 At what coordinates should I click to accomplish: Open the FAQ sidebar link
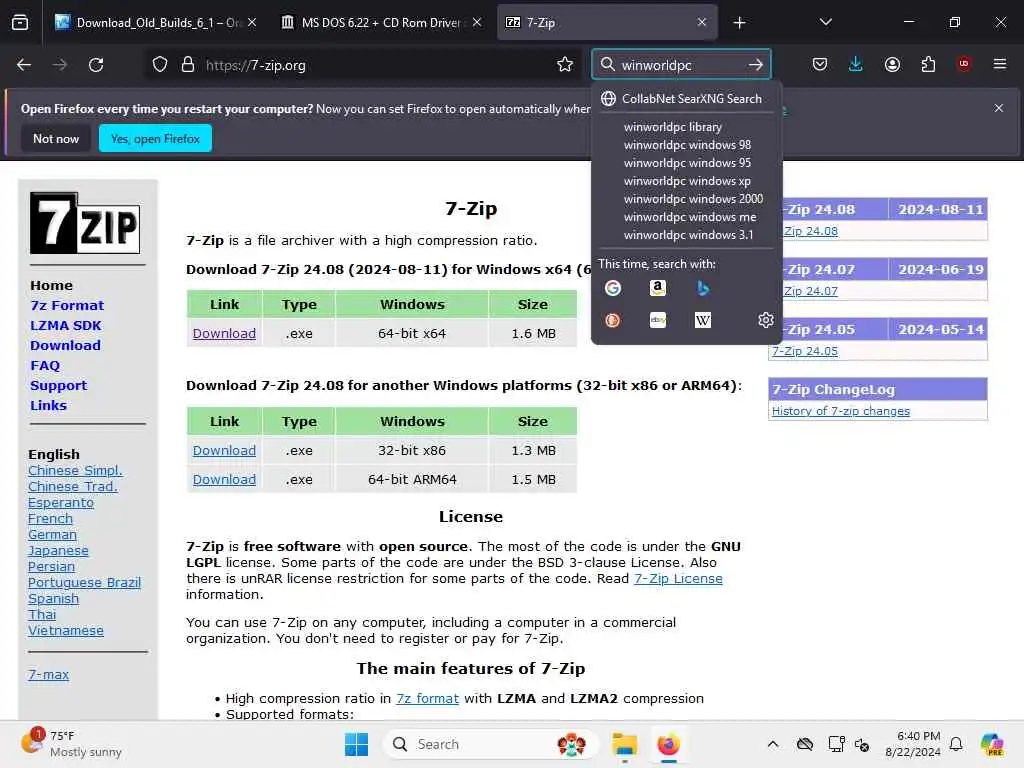[x=45, y=365]
